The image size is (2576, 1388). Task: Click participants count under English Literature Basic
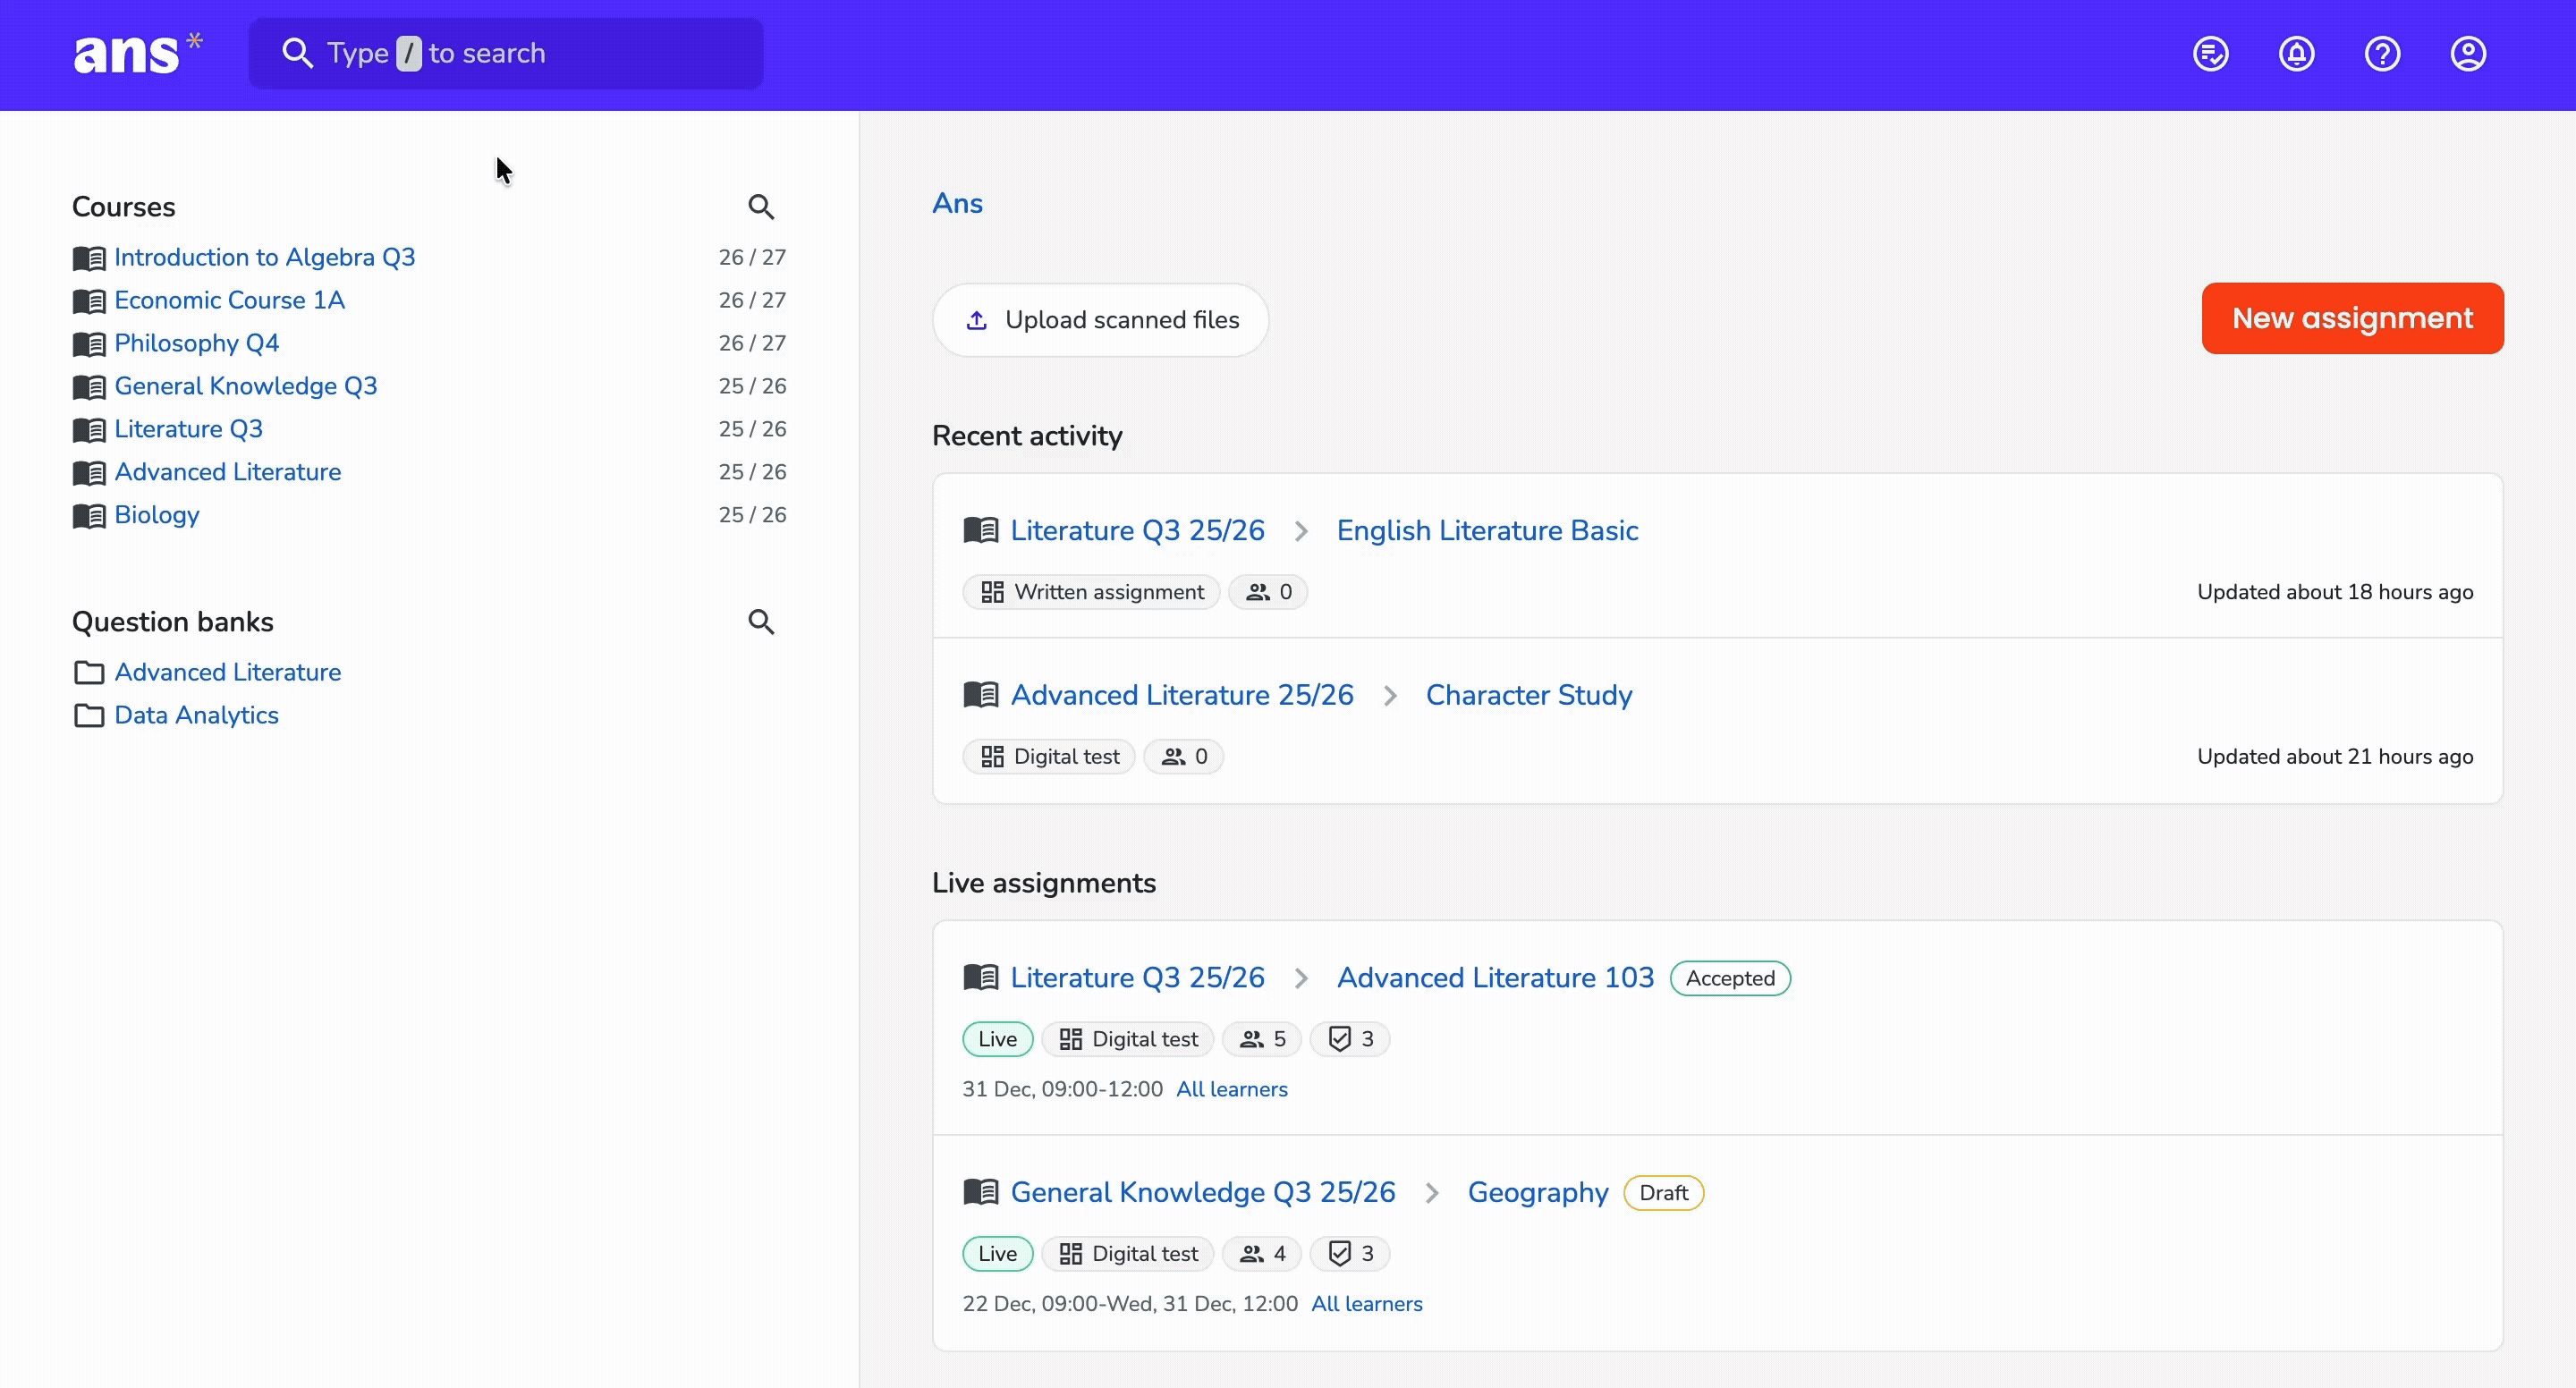[x=1268, y=592]
